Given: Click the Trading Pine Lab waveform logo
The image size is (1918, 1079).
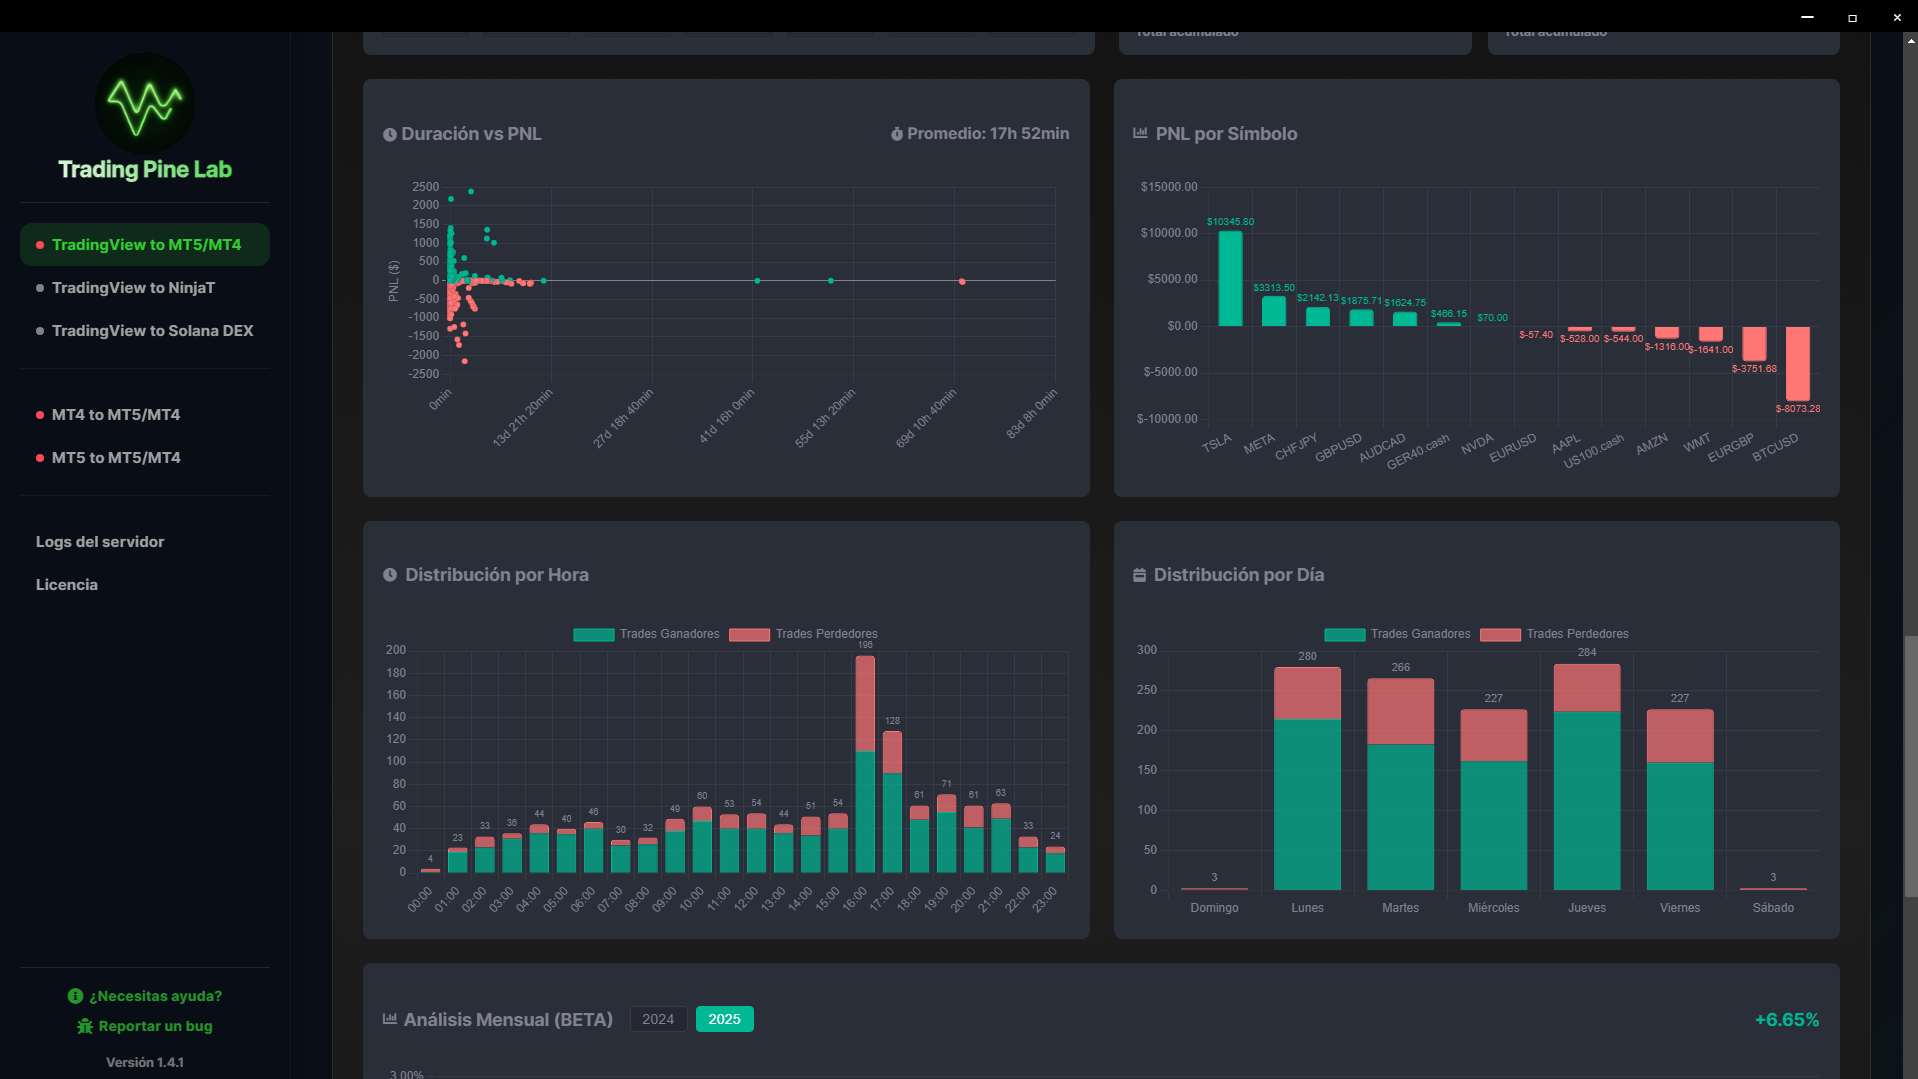Looking at the screenshot, I should [145, 104].
